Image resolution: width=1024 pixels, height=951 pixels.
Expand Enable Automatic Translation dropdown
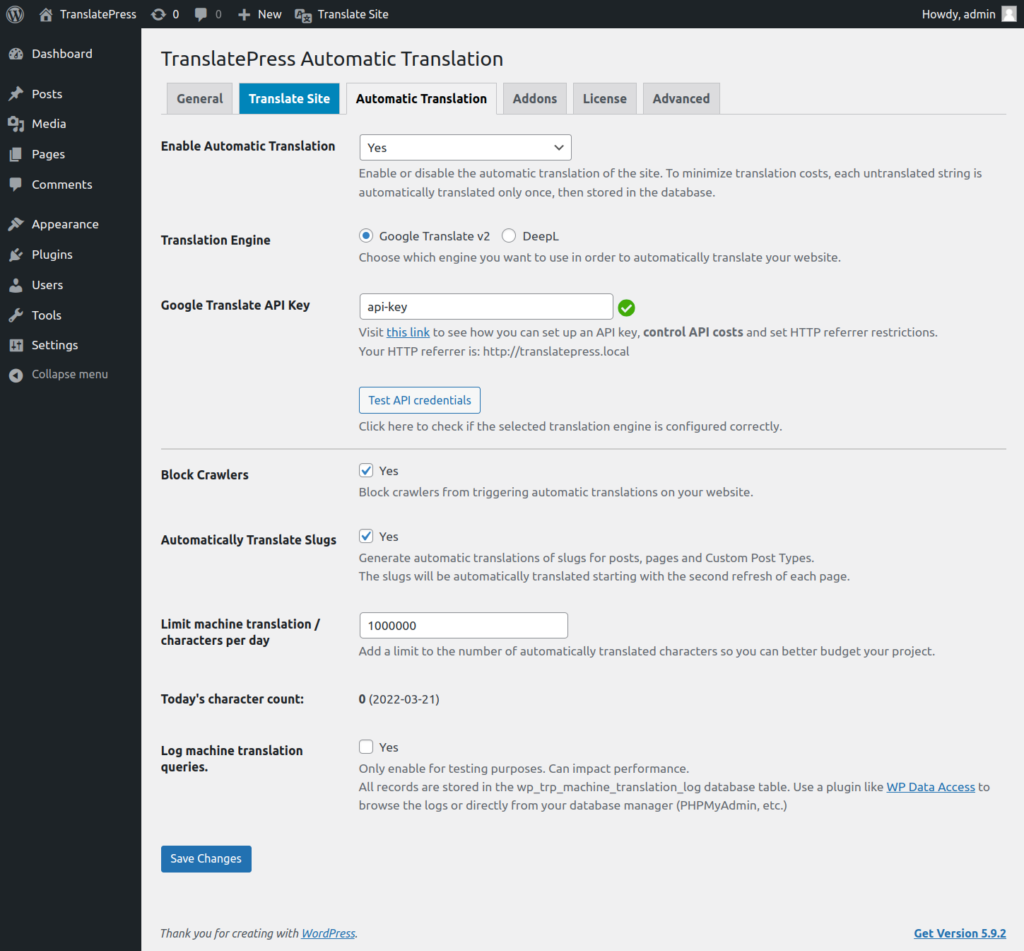(x=465, y=147)
